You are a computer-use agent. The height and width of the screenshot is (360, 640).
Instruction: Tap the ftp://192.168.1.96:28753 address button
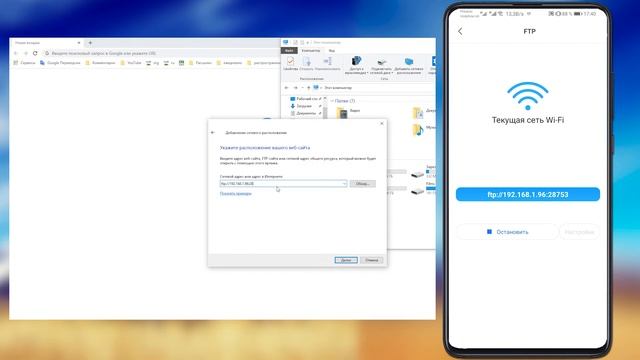[528, 194]
